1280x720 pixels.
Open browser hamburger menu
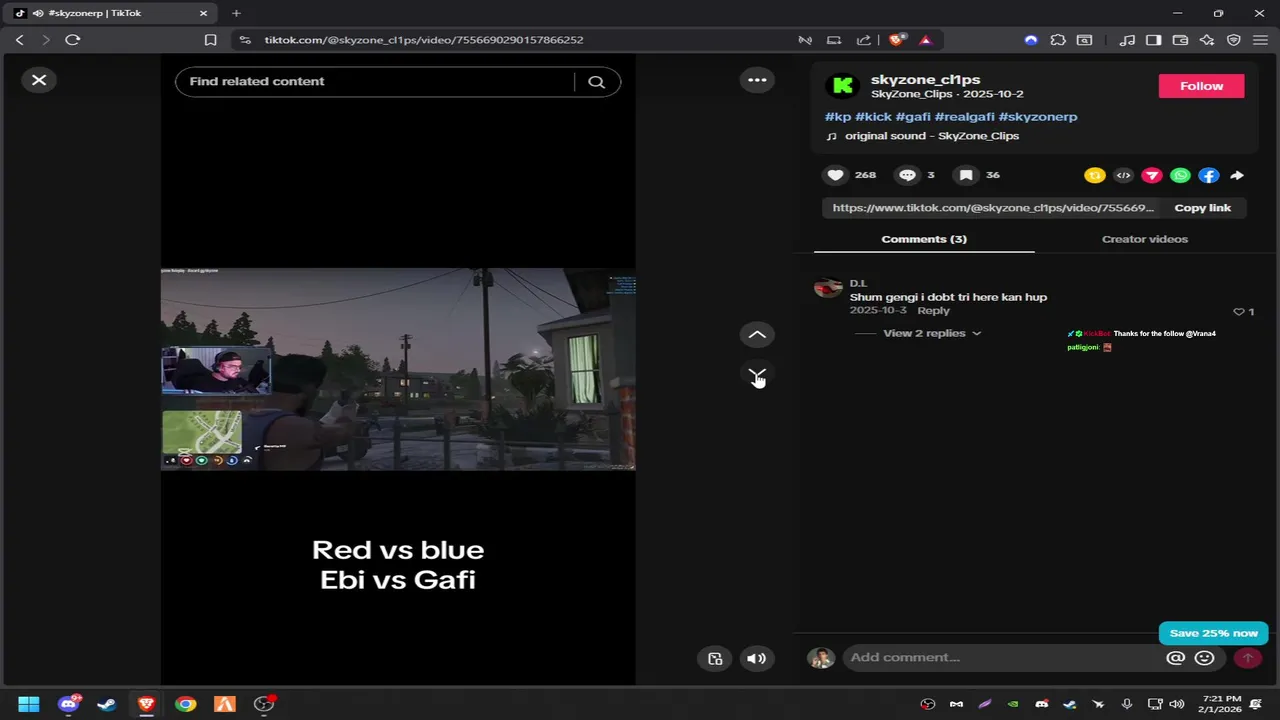click(1260, 40)
